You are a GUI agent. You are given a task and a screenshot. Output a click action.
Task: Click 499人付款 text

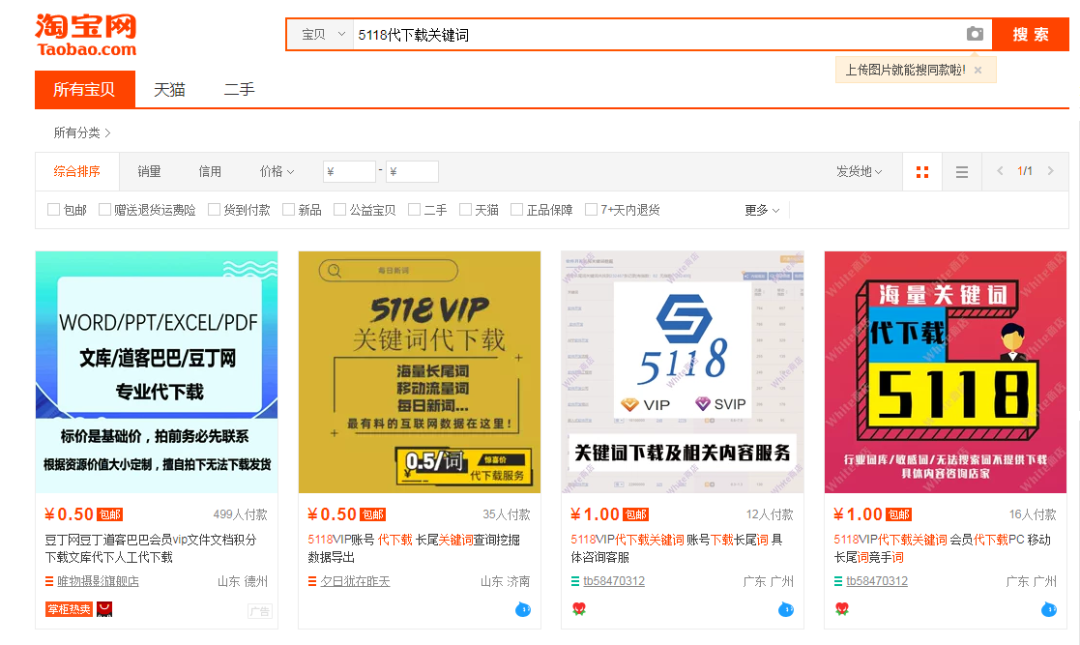(240, 515)
